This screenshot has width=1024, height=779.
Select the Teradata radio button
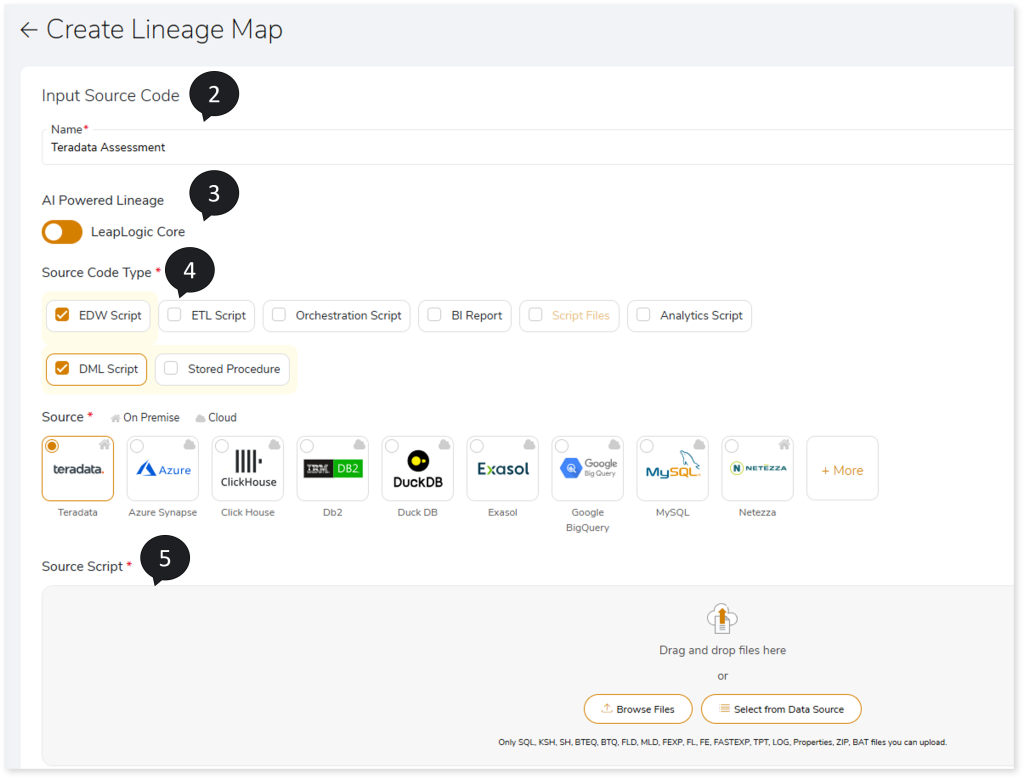point(52,445)
